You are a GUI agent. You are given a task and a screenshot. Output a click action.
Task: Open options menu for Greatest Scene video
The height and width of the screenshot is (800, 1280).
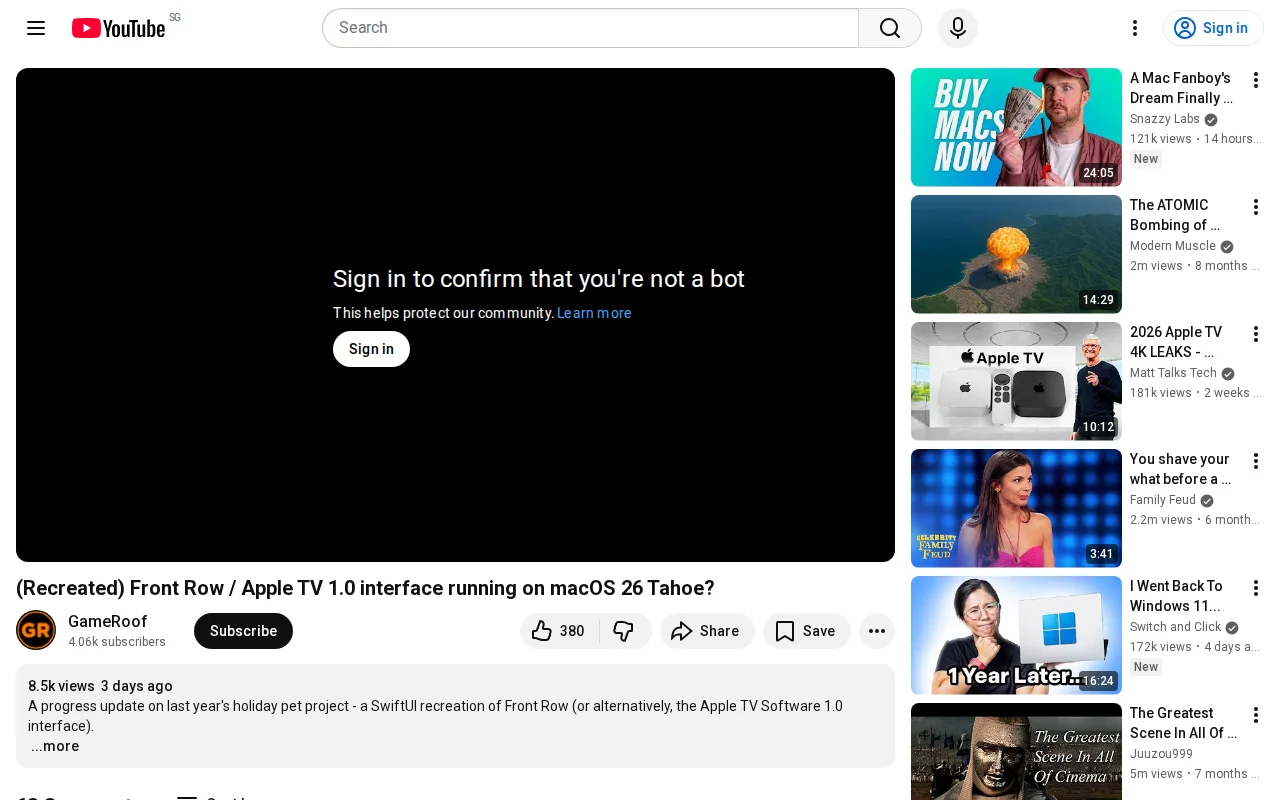pyautogui.click(x=1256, y=715)
